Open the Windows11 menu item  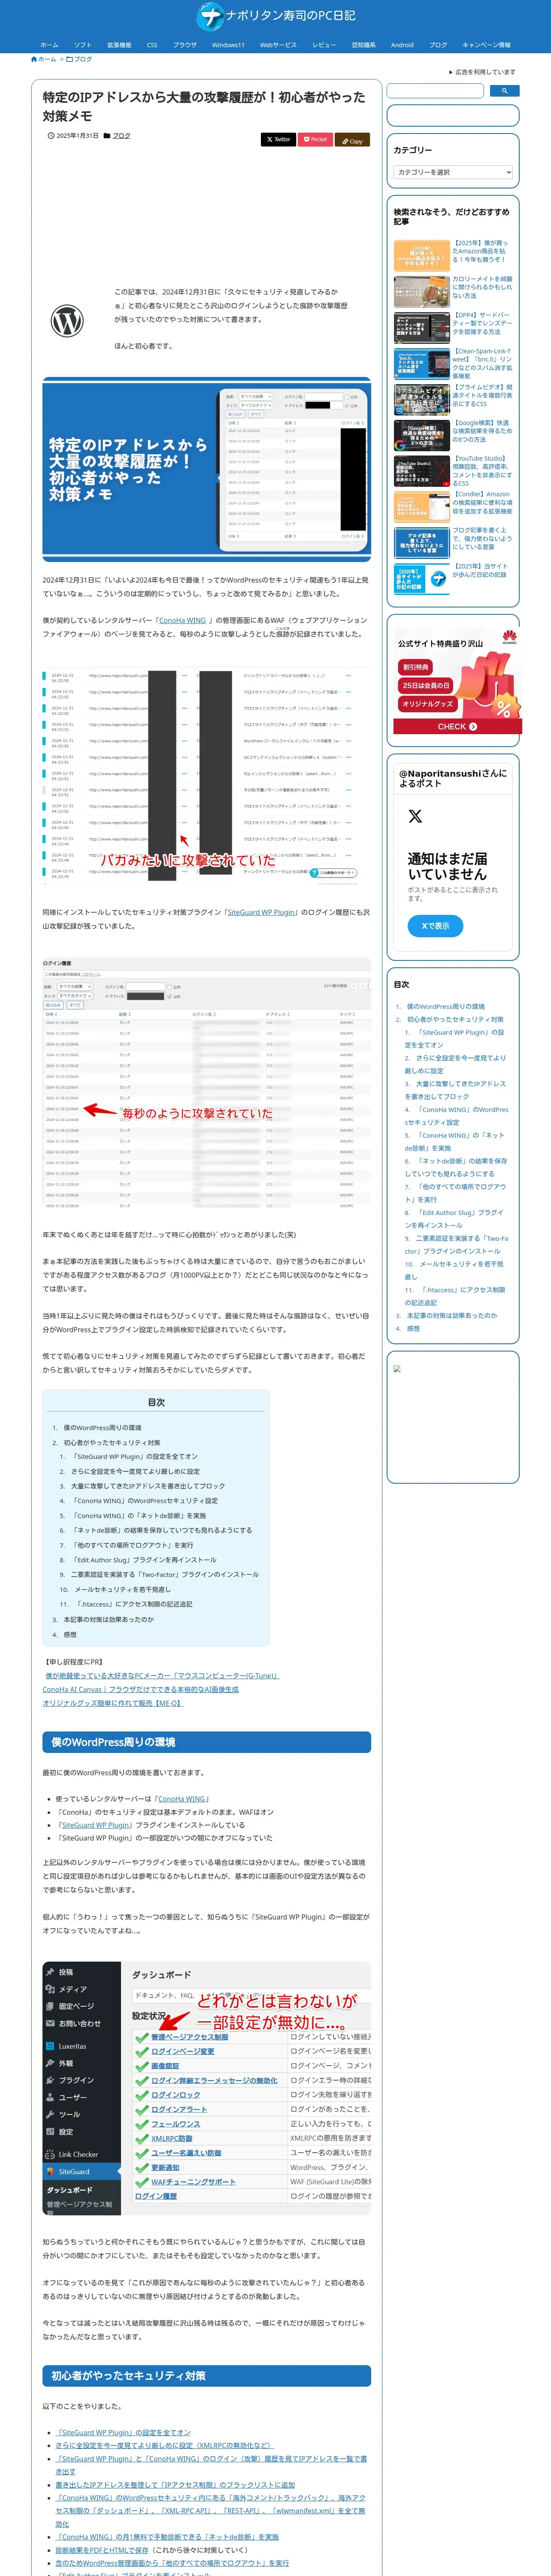[228, 45]
